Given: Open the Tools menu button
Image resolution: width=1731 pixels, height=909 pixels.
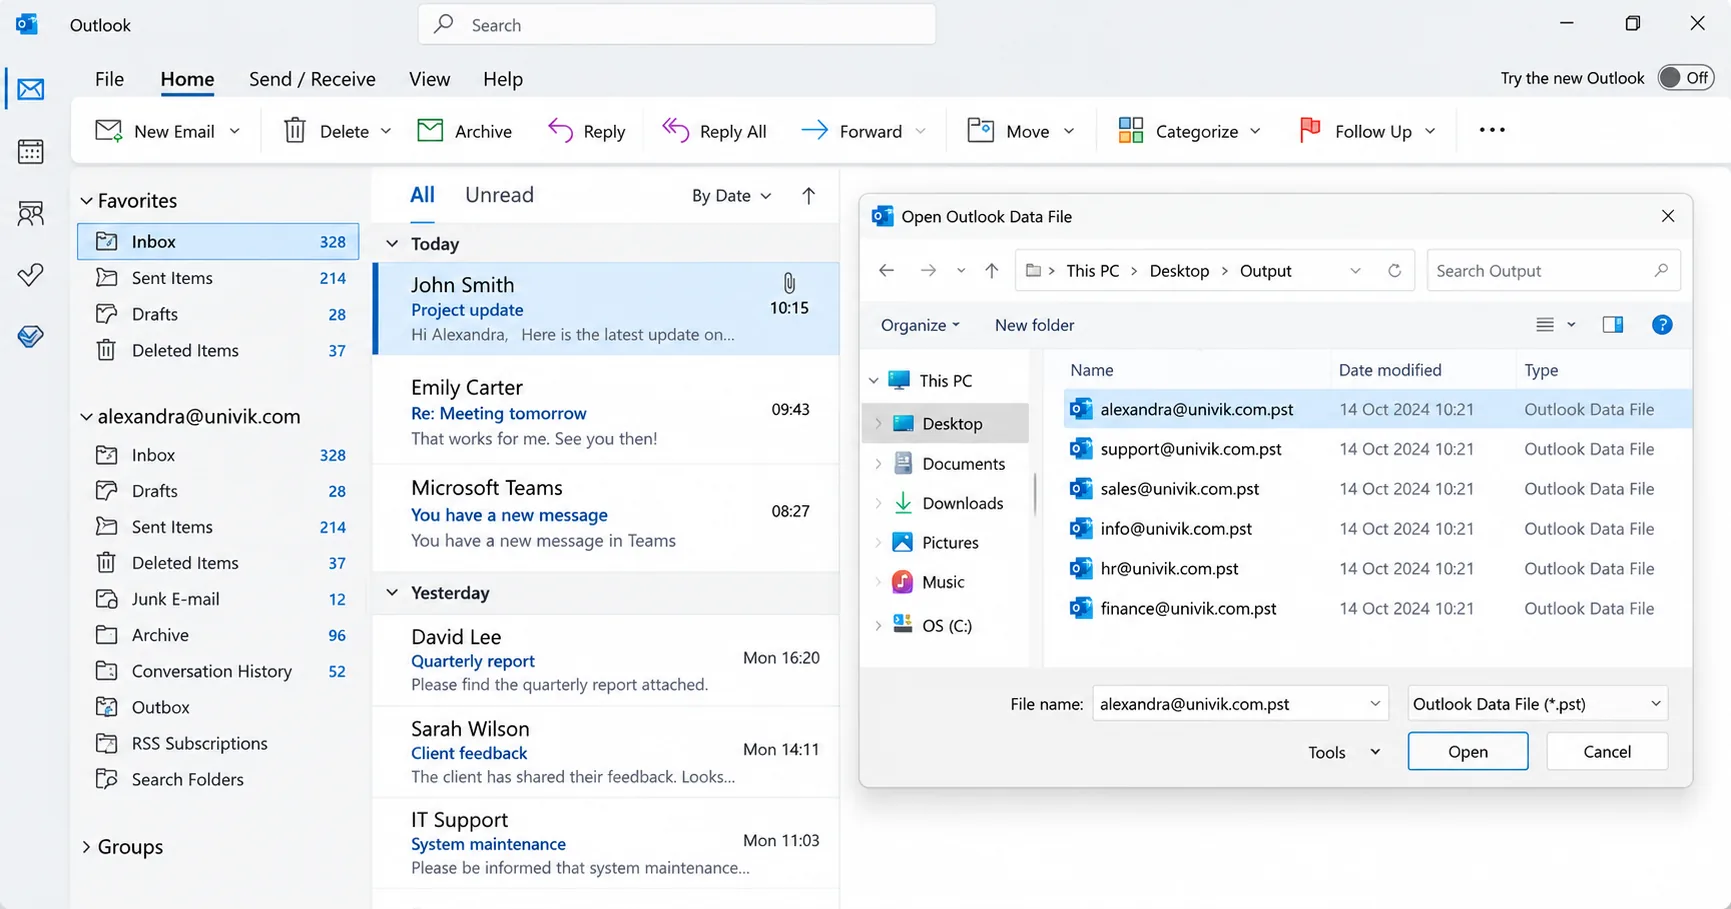Looking at the screenshot, I should (x=1343, y=752).
